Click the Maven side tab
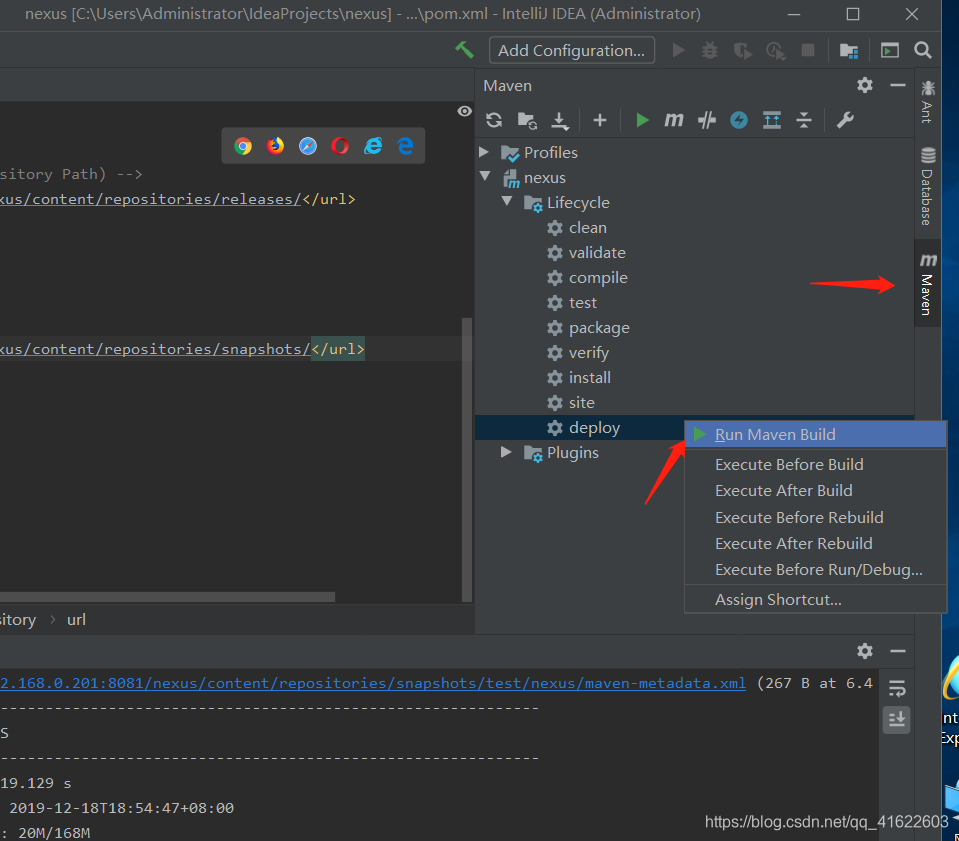The width and height of the screenshot is (959, 841). [x=927, y=284]
